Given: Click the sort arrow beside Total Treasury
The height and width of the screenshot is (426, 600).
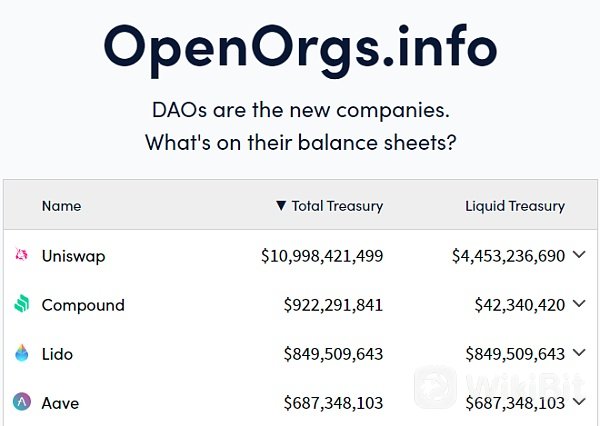Looking at the screenshot, I should pyautogui.click(x=281, y=206).
